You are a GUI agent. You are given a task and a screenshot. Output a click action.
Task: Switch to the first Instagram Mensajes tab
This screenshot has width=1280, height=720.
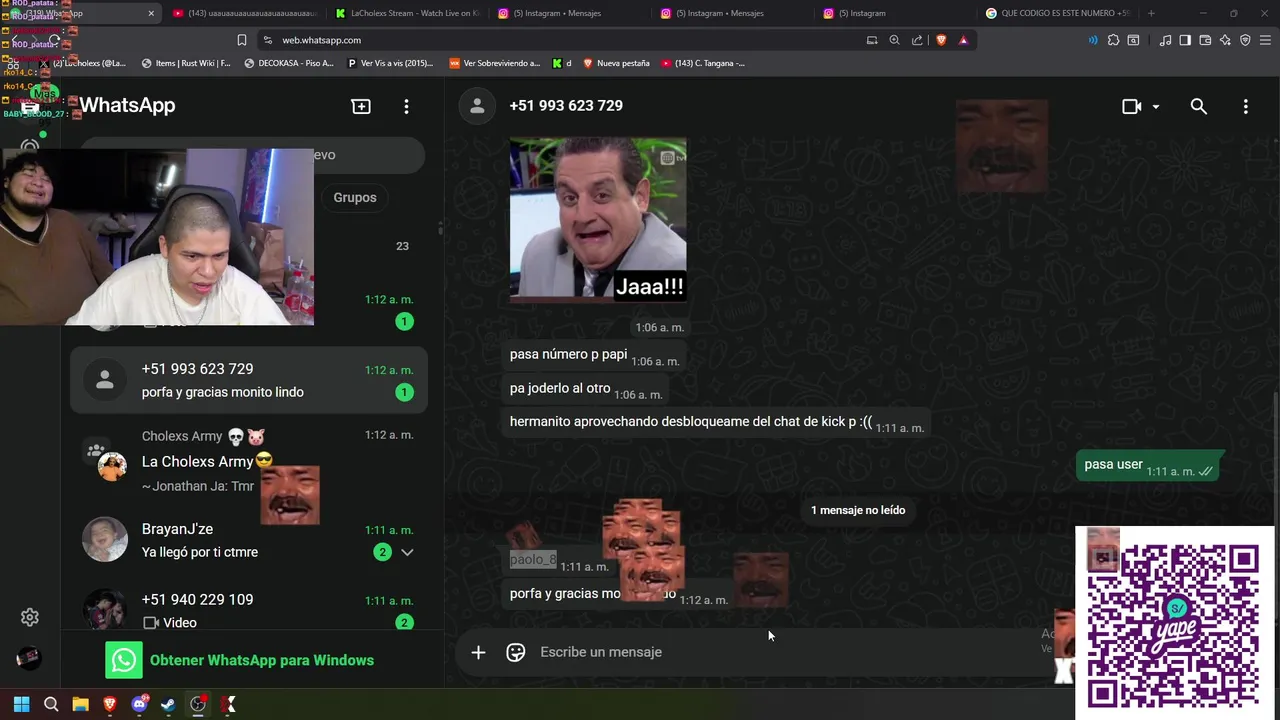tap(570, 13)
